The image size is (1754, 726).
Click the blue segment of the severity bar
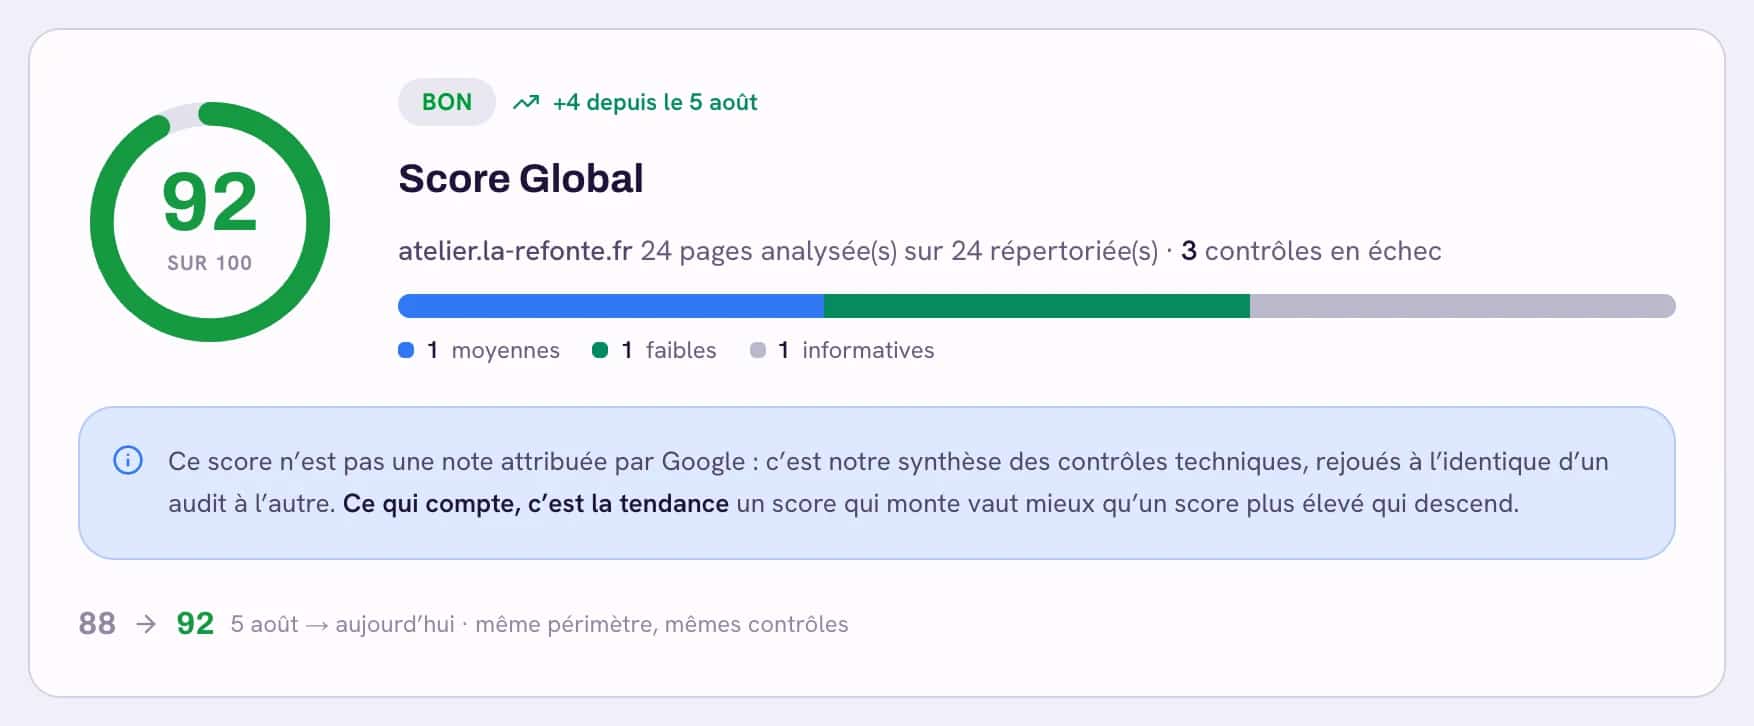pyautogui.click(x=611, y=306)
